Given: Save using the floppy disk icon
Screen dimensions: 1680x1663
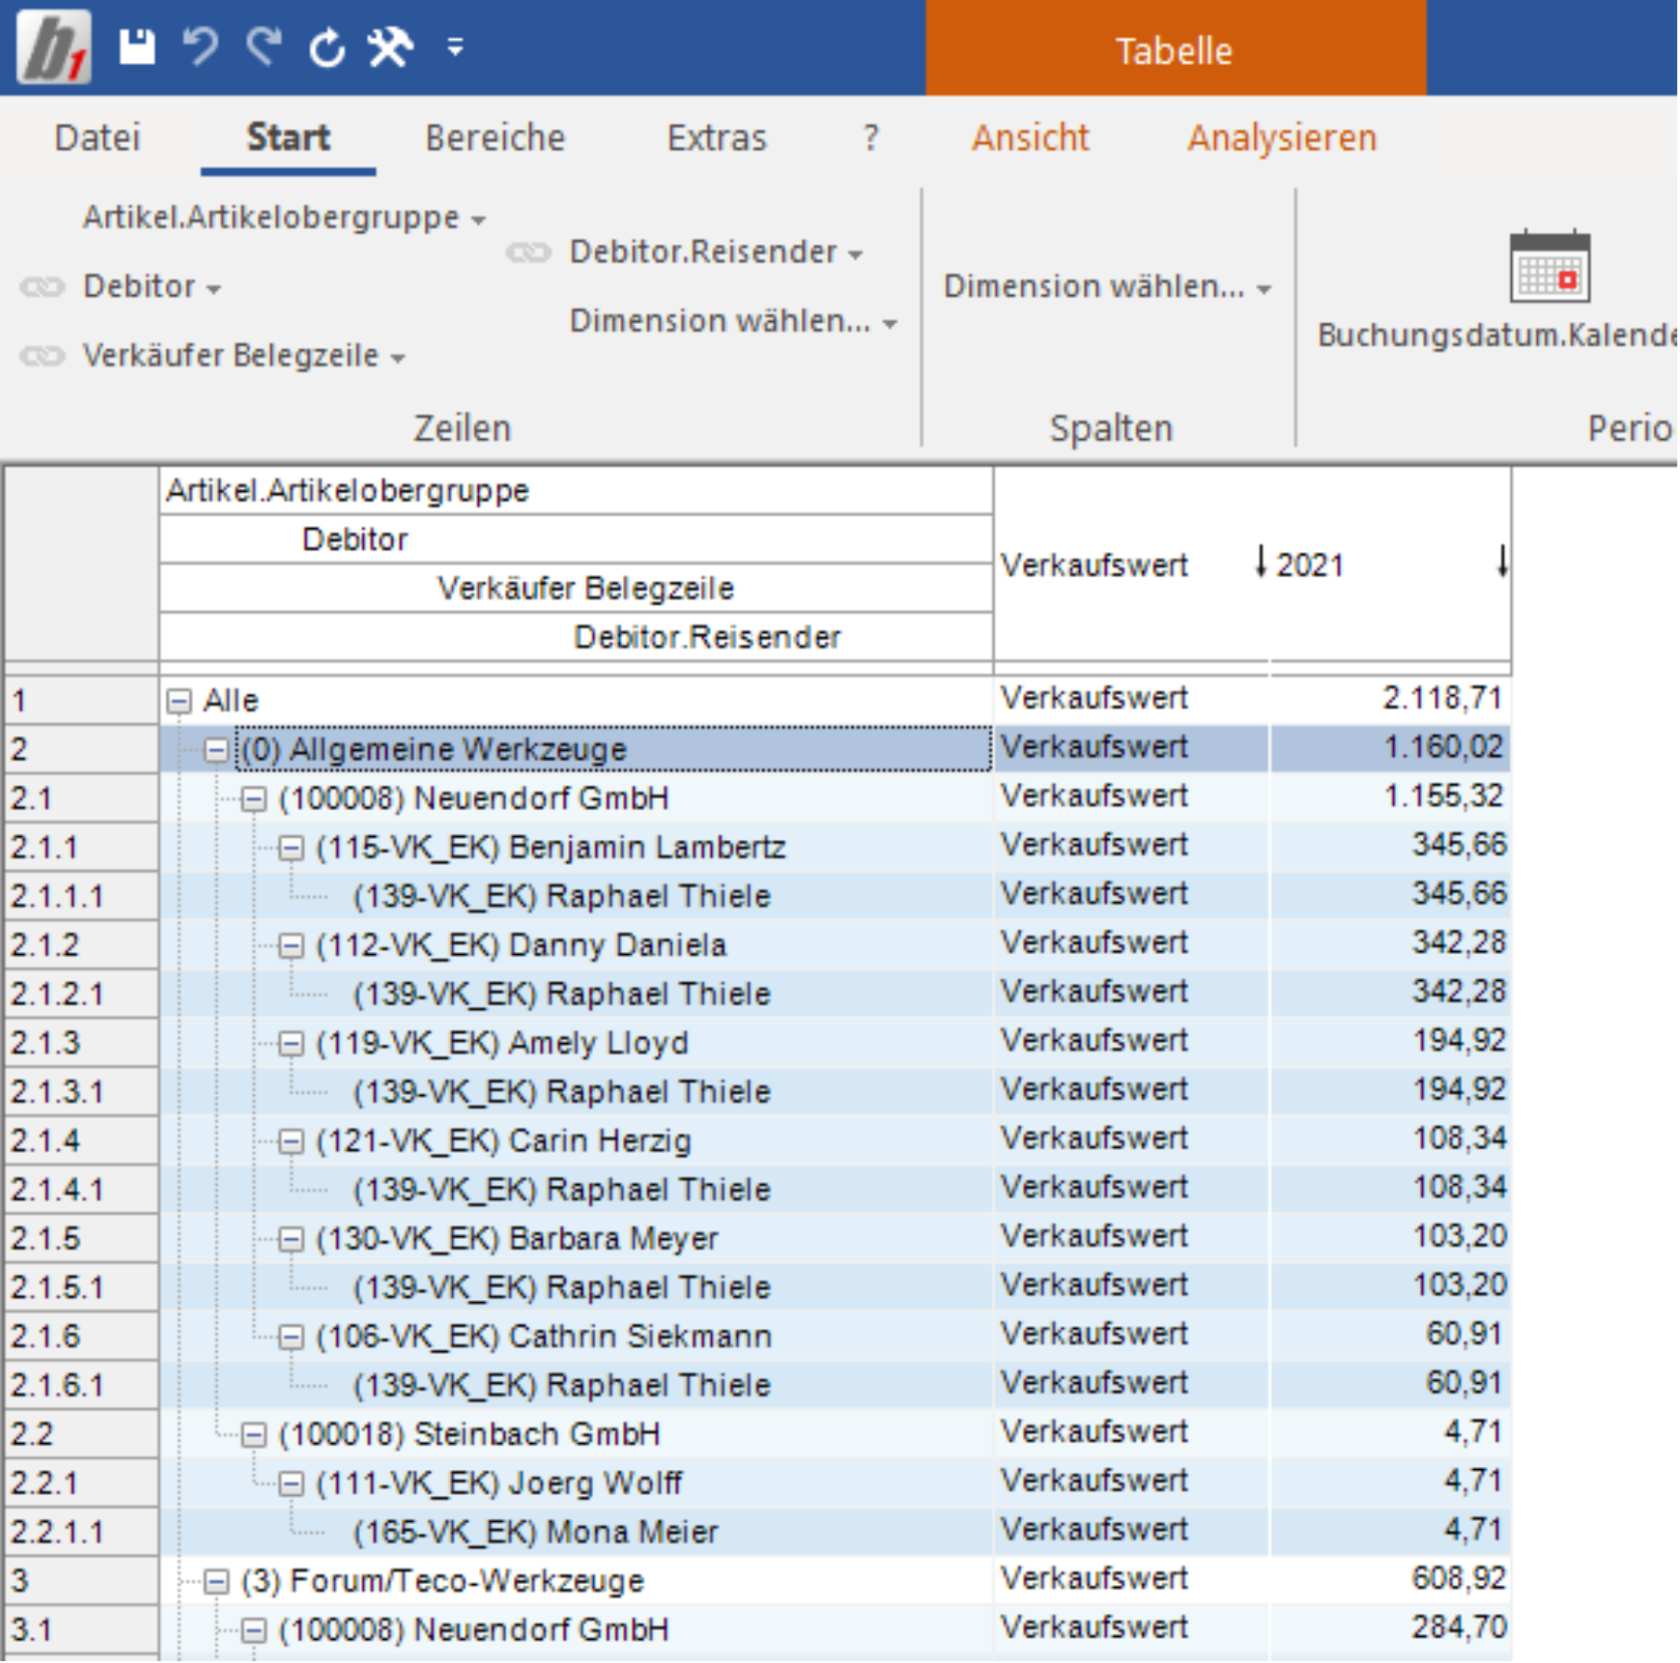Looking at the screenshot, I should click(x=137, y=47).
